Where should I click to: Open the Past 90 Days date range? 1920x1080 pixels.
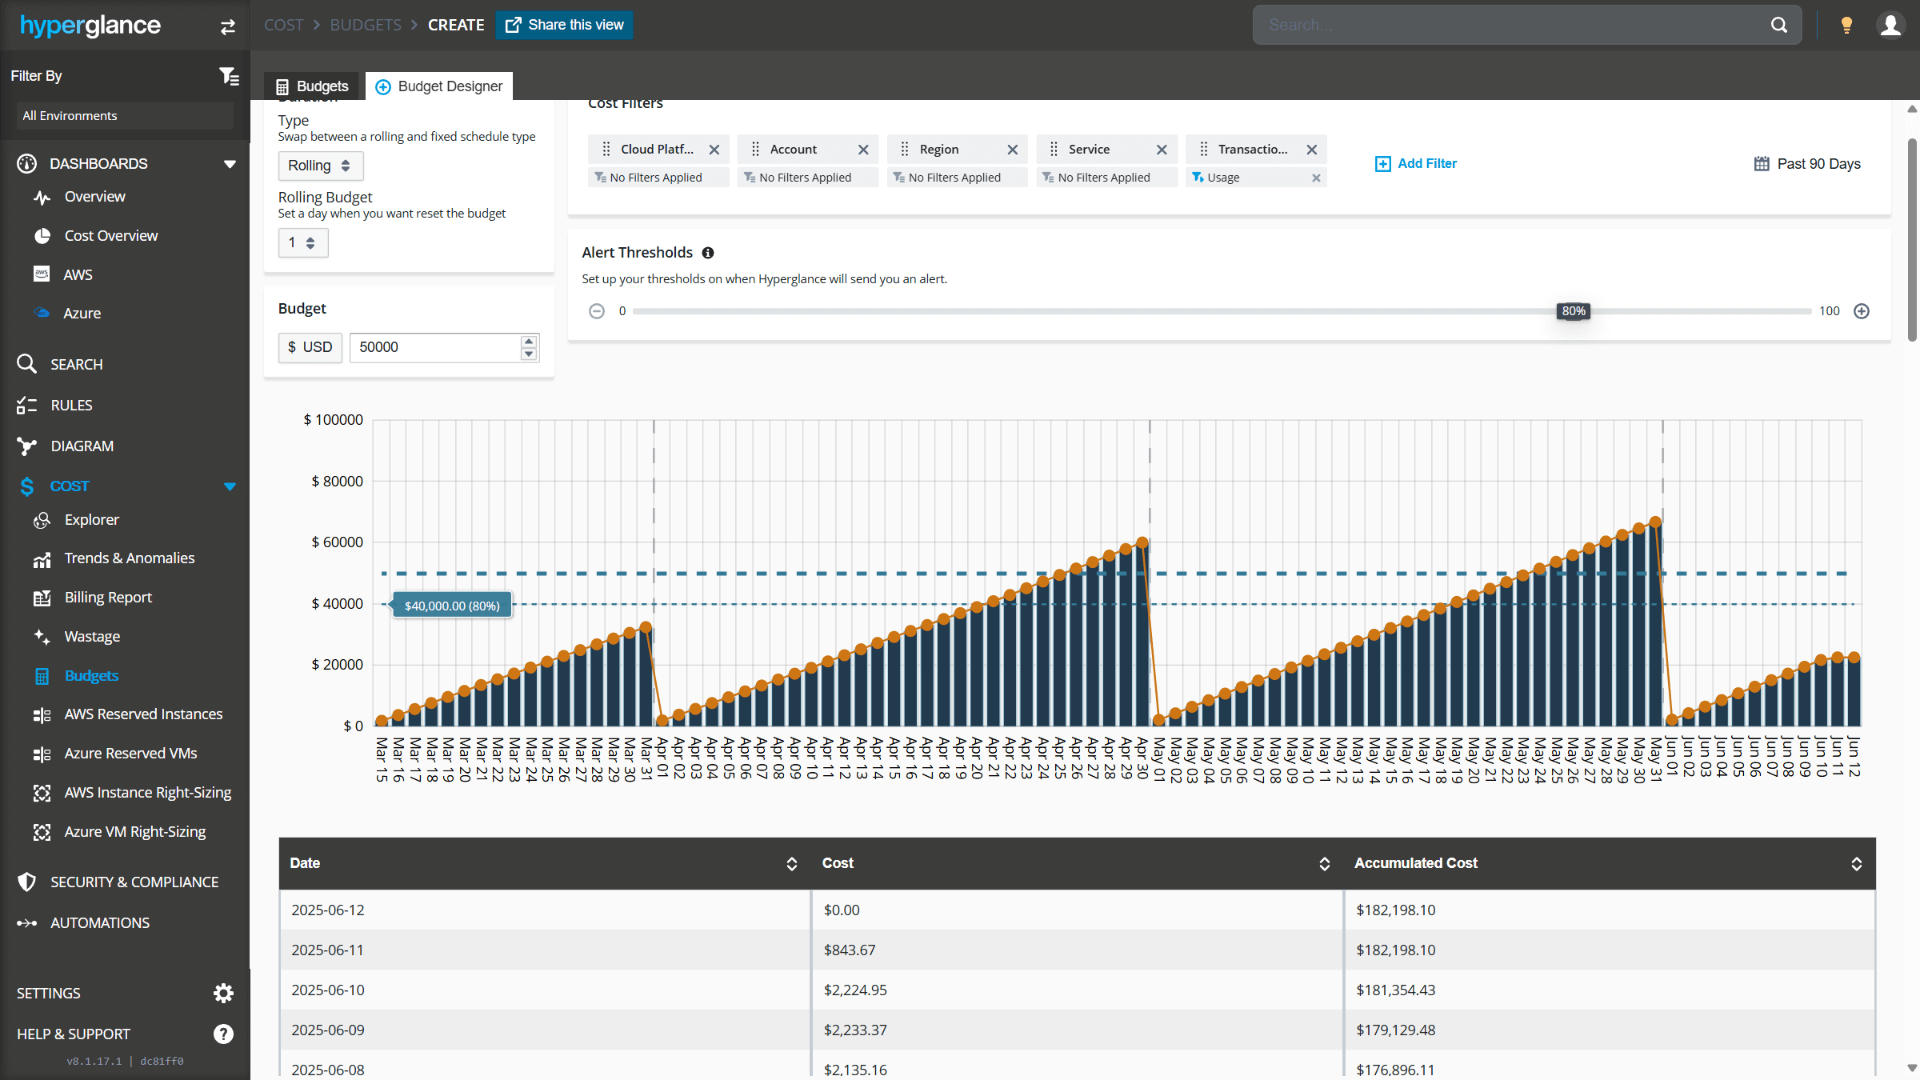point(1807,164)
